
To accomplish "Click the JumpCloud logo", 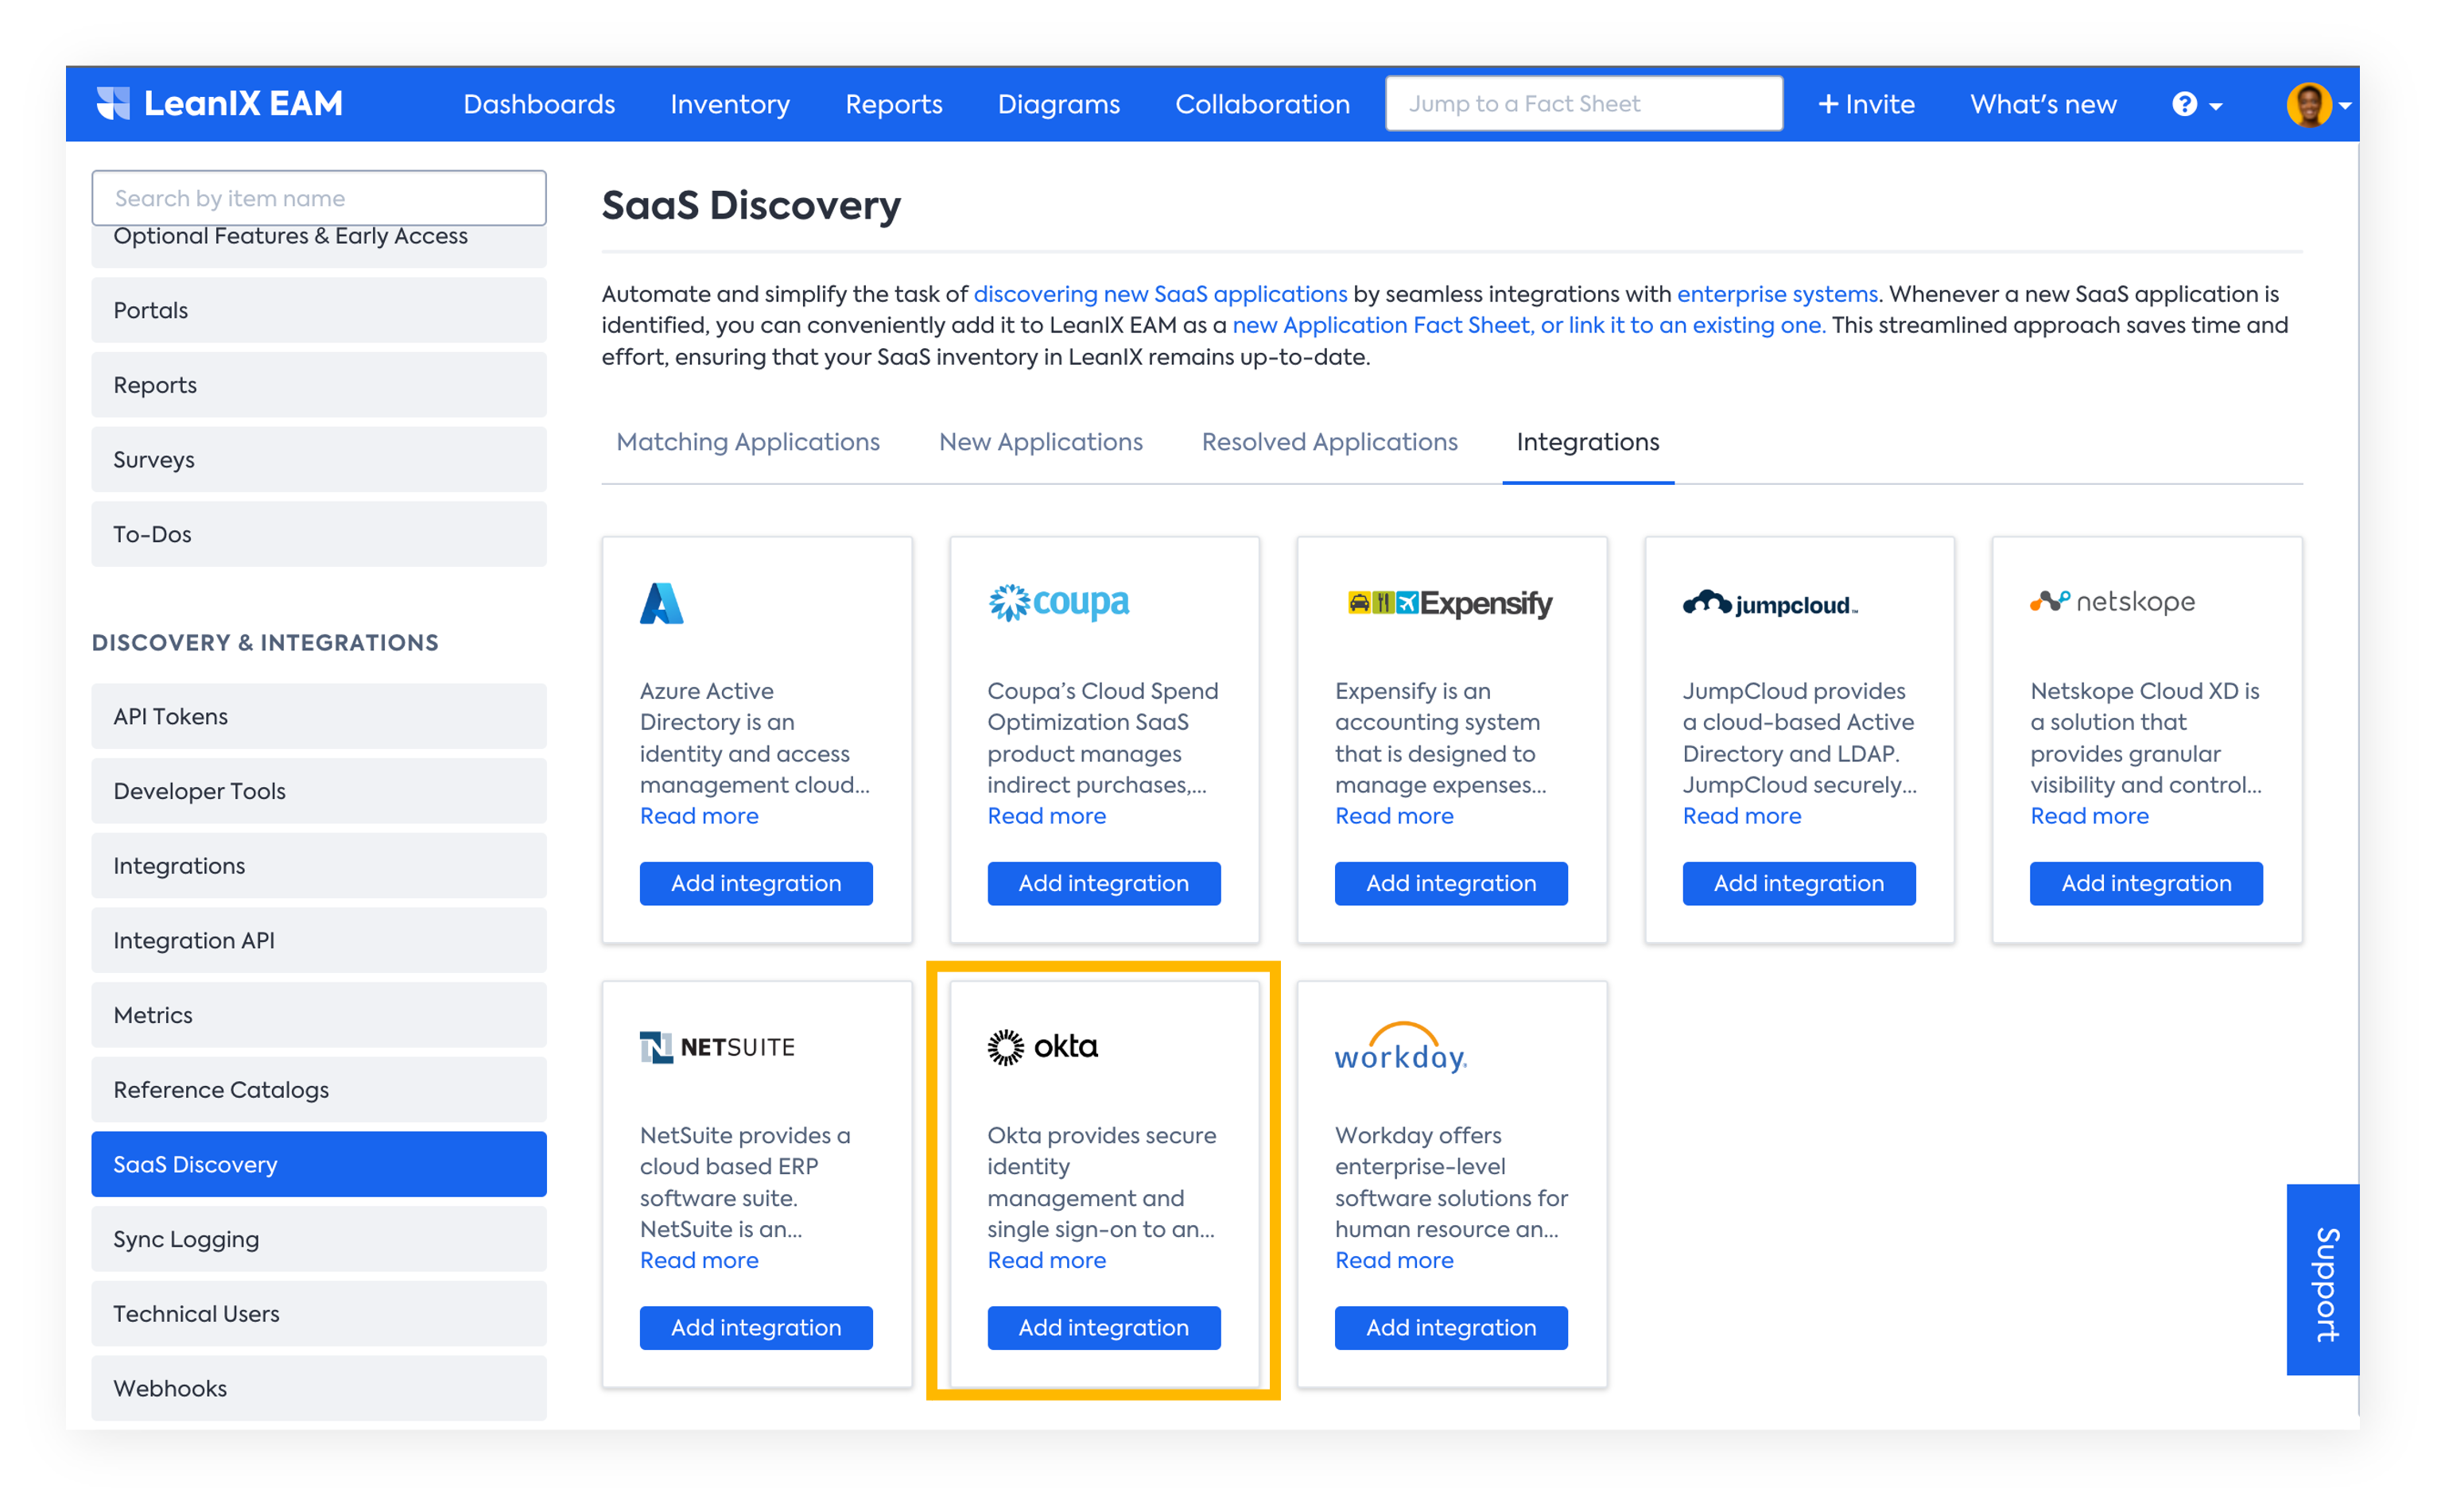I will [1769, 603].
